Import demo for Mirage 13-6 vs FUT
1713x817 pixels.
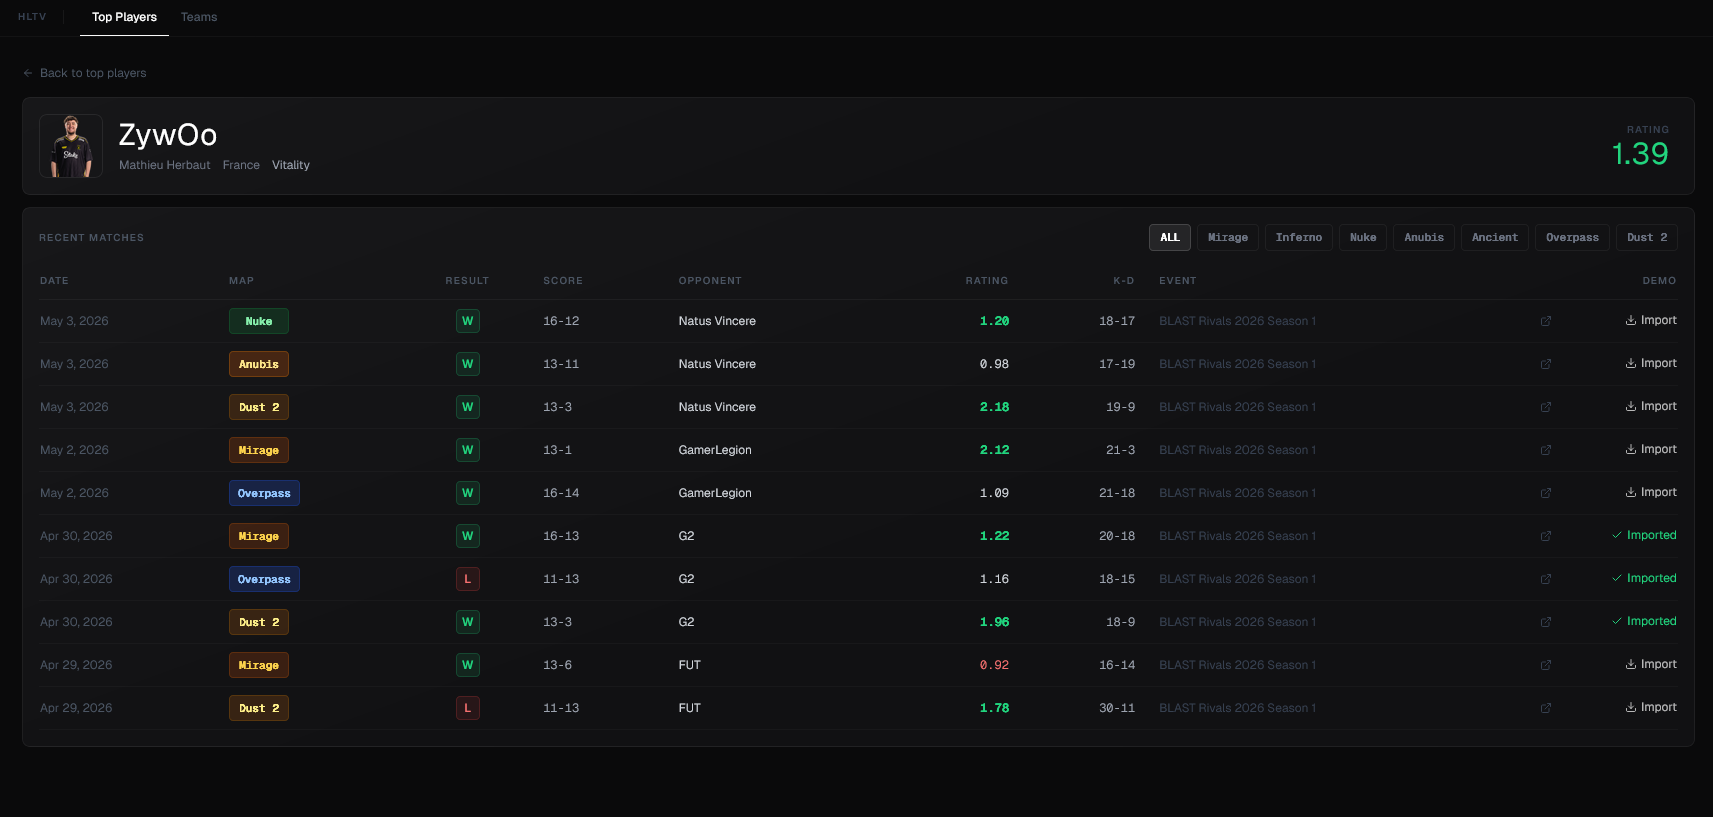(1651, 664)
